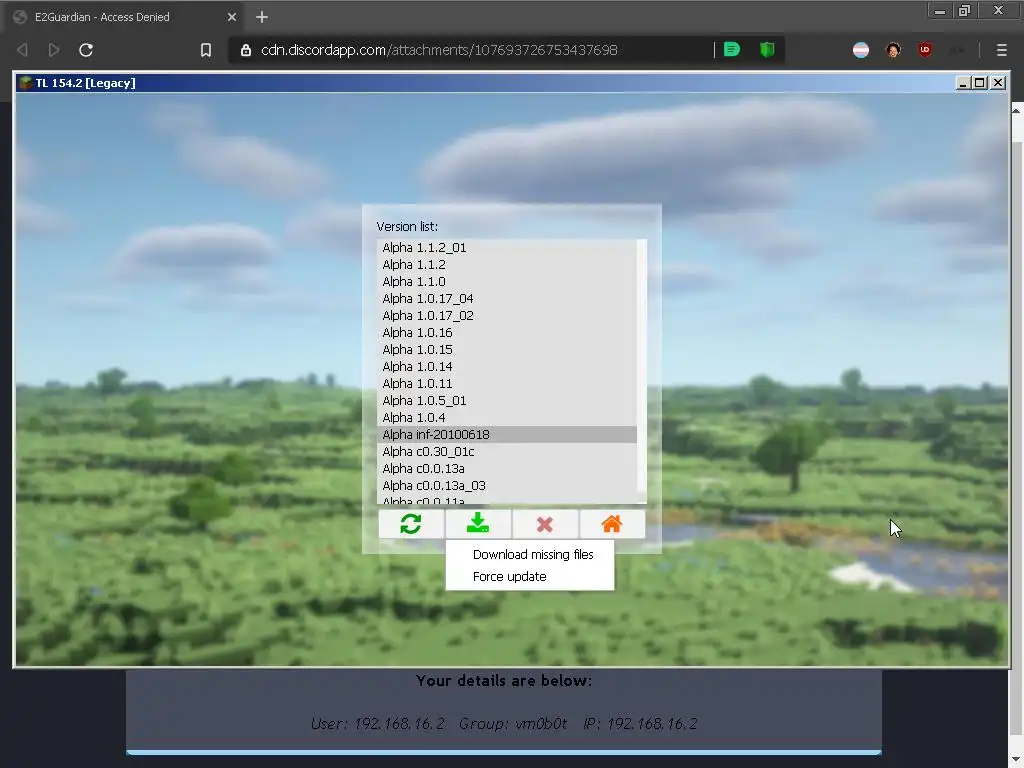Click the red uBlock Origin shield icon

(924, 50)
